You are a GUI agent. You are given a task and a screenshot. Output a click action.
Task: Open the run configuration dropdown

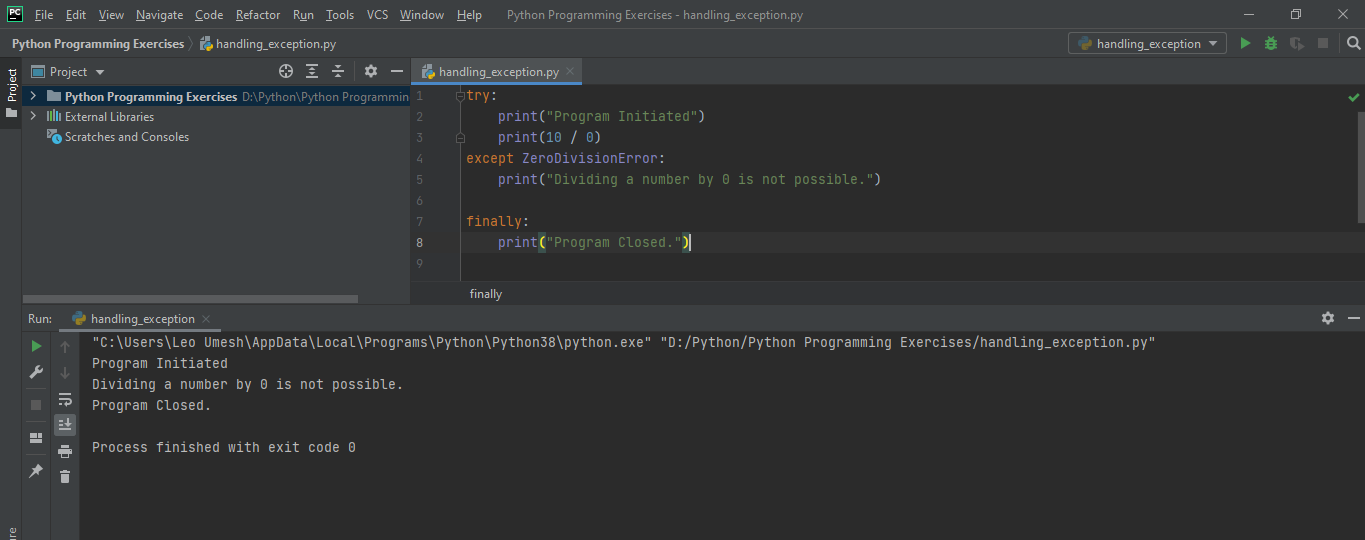[x=1148, y=44]
